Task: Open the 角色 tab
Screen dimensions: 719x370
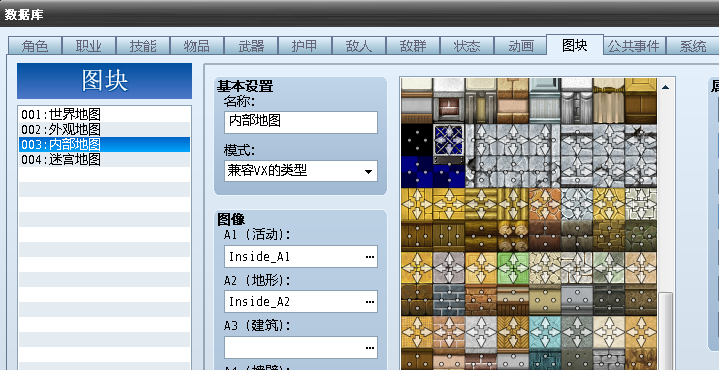Action: (x=34, y=46)
